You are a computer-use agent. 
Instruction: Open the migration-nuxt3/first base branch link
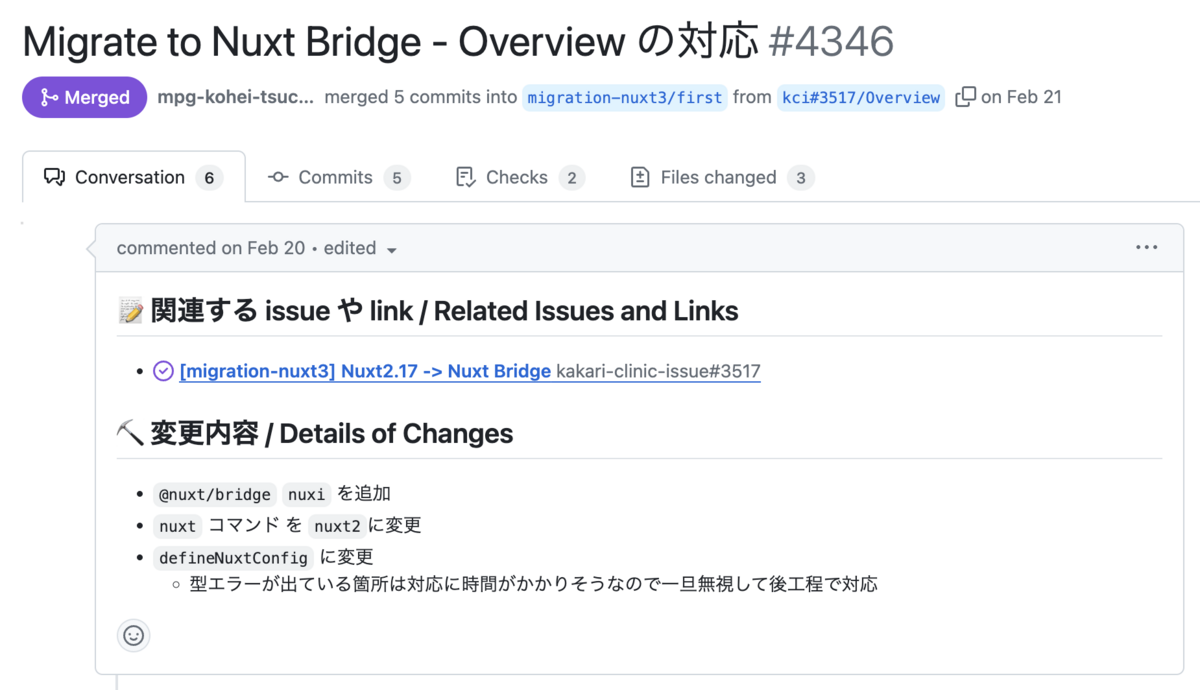[x=625, y=98]
